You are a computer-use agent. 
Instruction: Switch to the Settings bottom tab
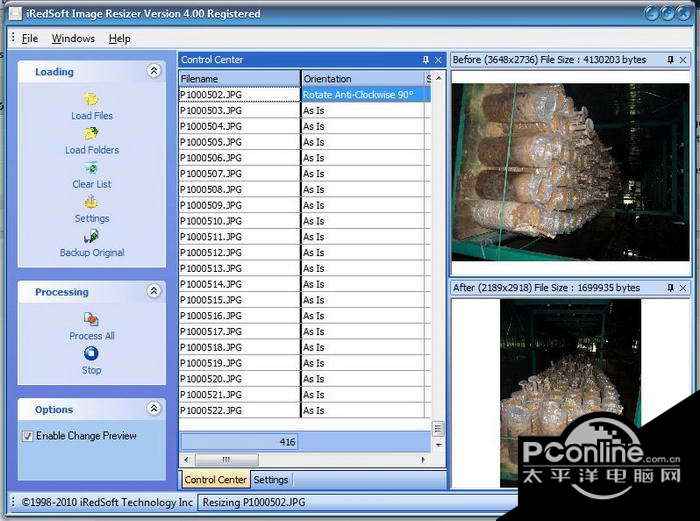click(271, 479)
